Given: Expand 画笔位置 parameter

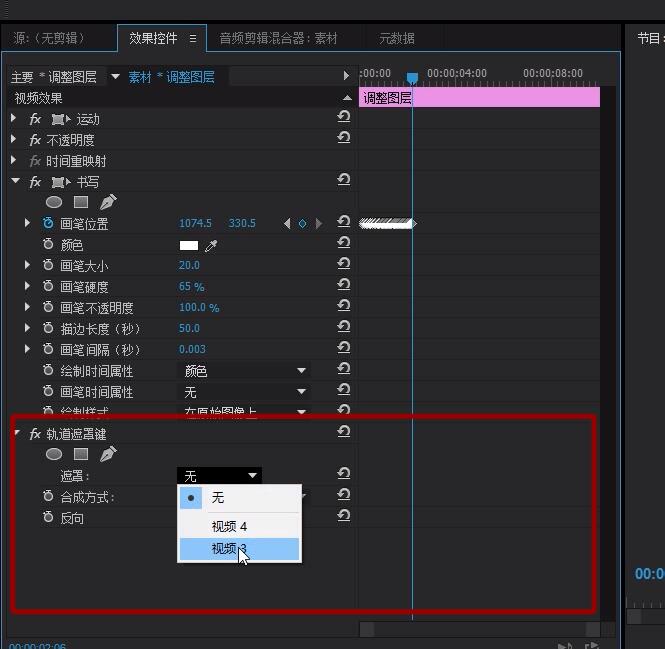Looking at the screenshot, I should (28, 223).
